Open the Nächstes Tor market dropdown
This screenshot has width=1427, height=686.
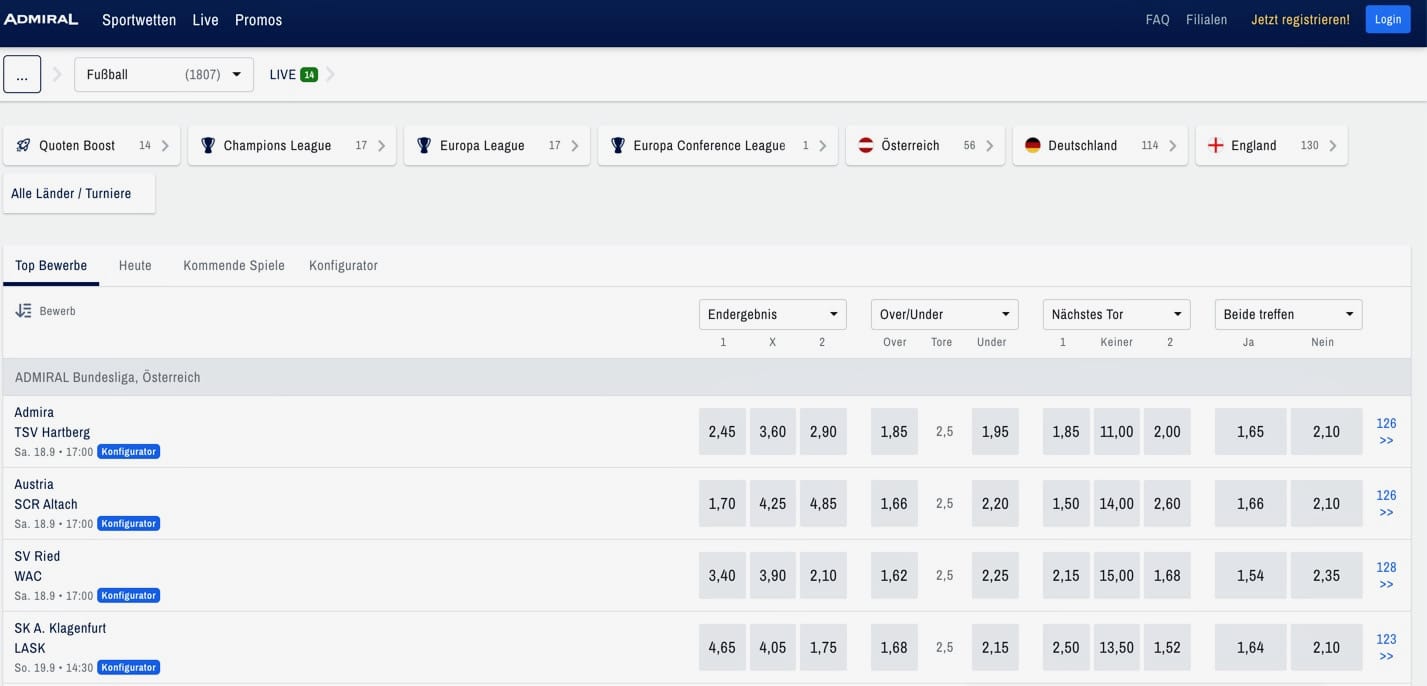1117,314
